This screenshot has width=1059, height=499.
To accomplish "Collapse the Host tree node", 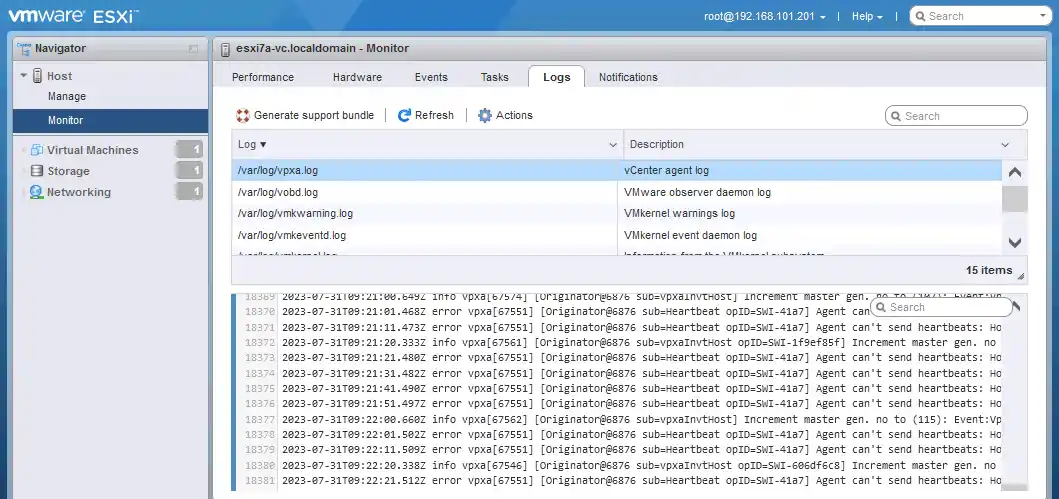I will click(x=23, y=76).
